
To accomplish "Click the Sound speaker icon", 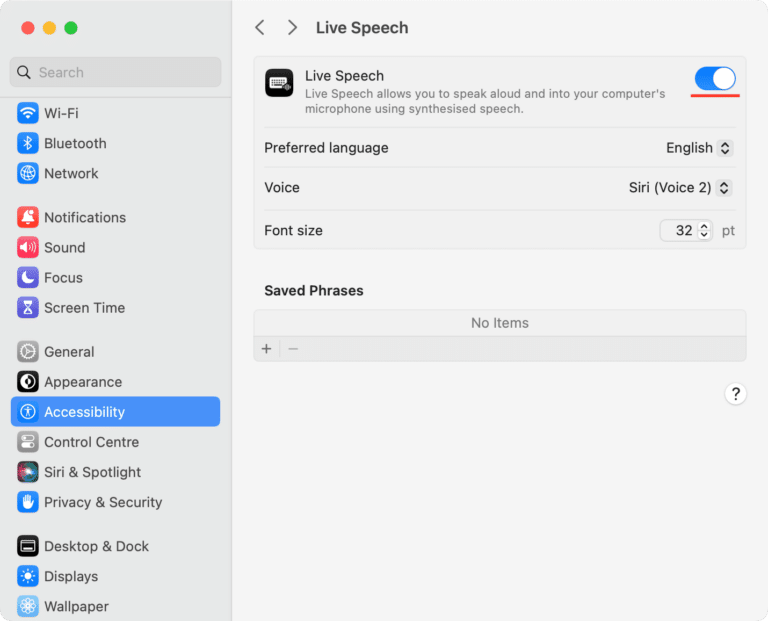I will (28, 247).
